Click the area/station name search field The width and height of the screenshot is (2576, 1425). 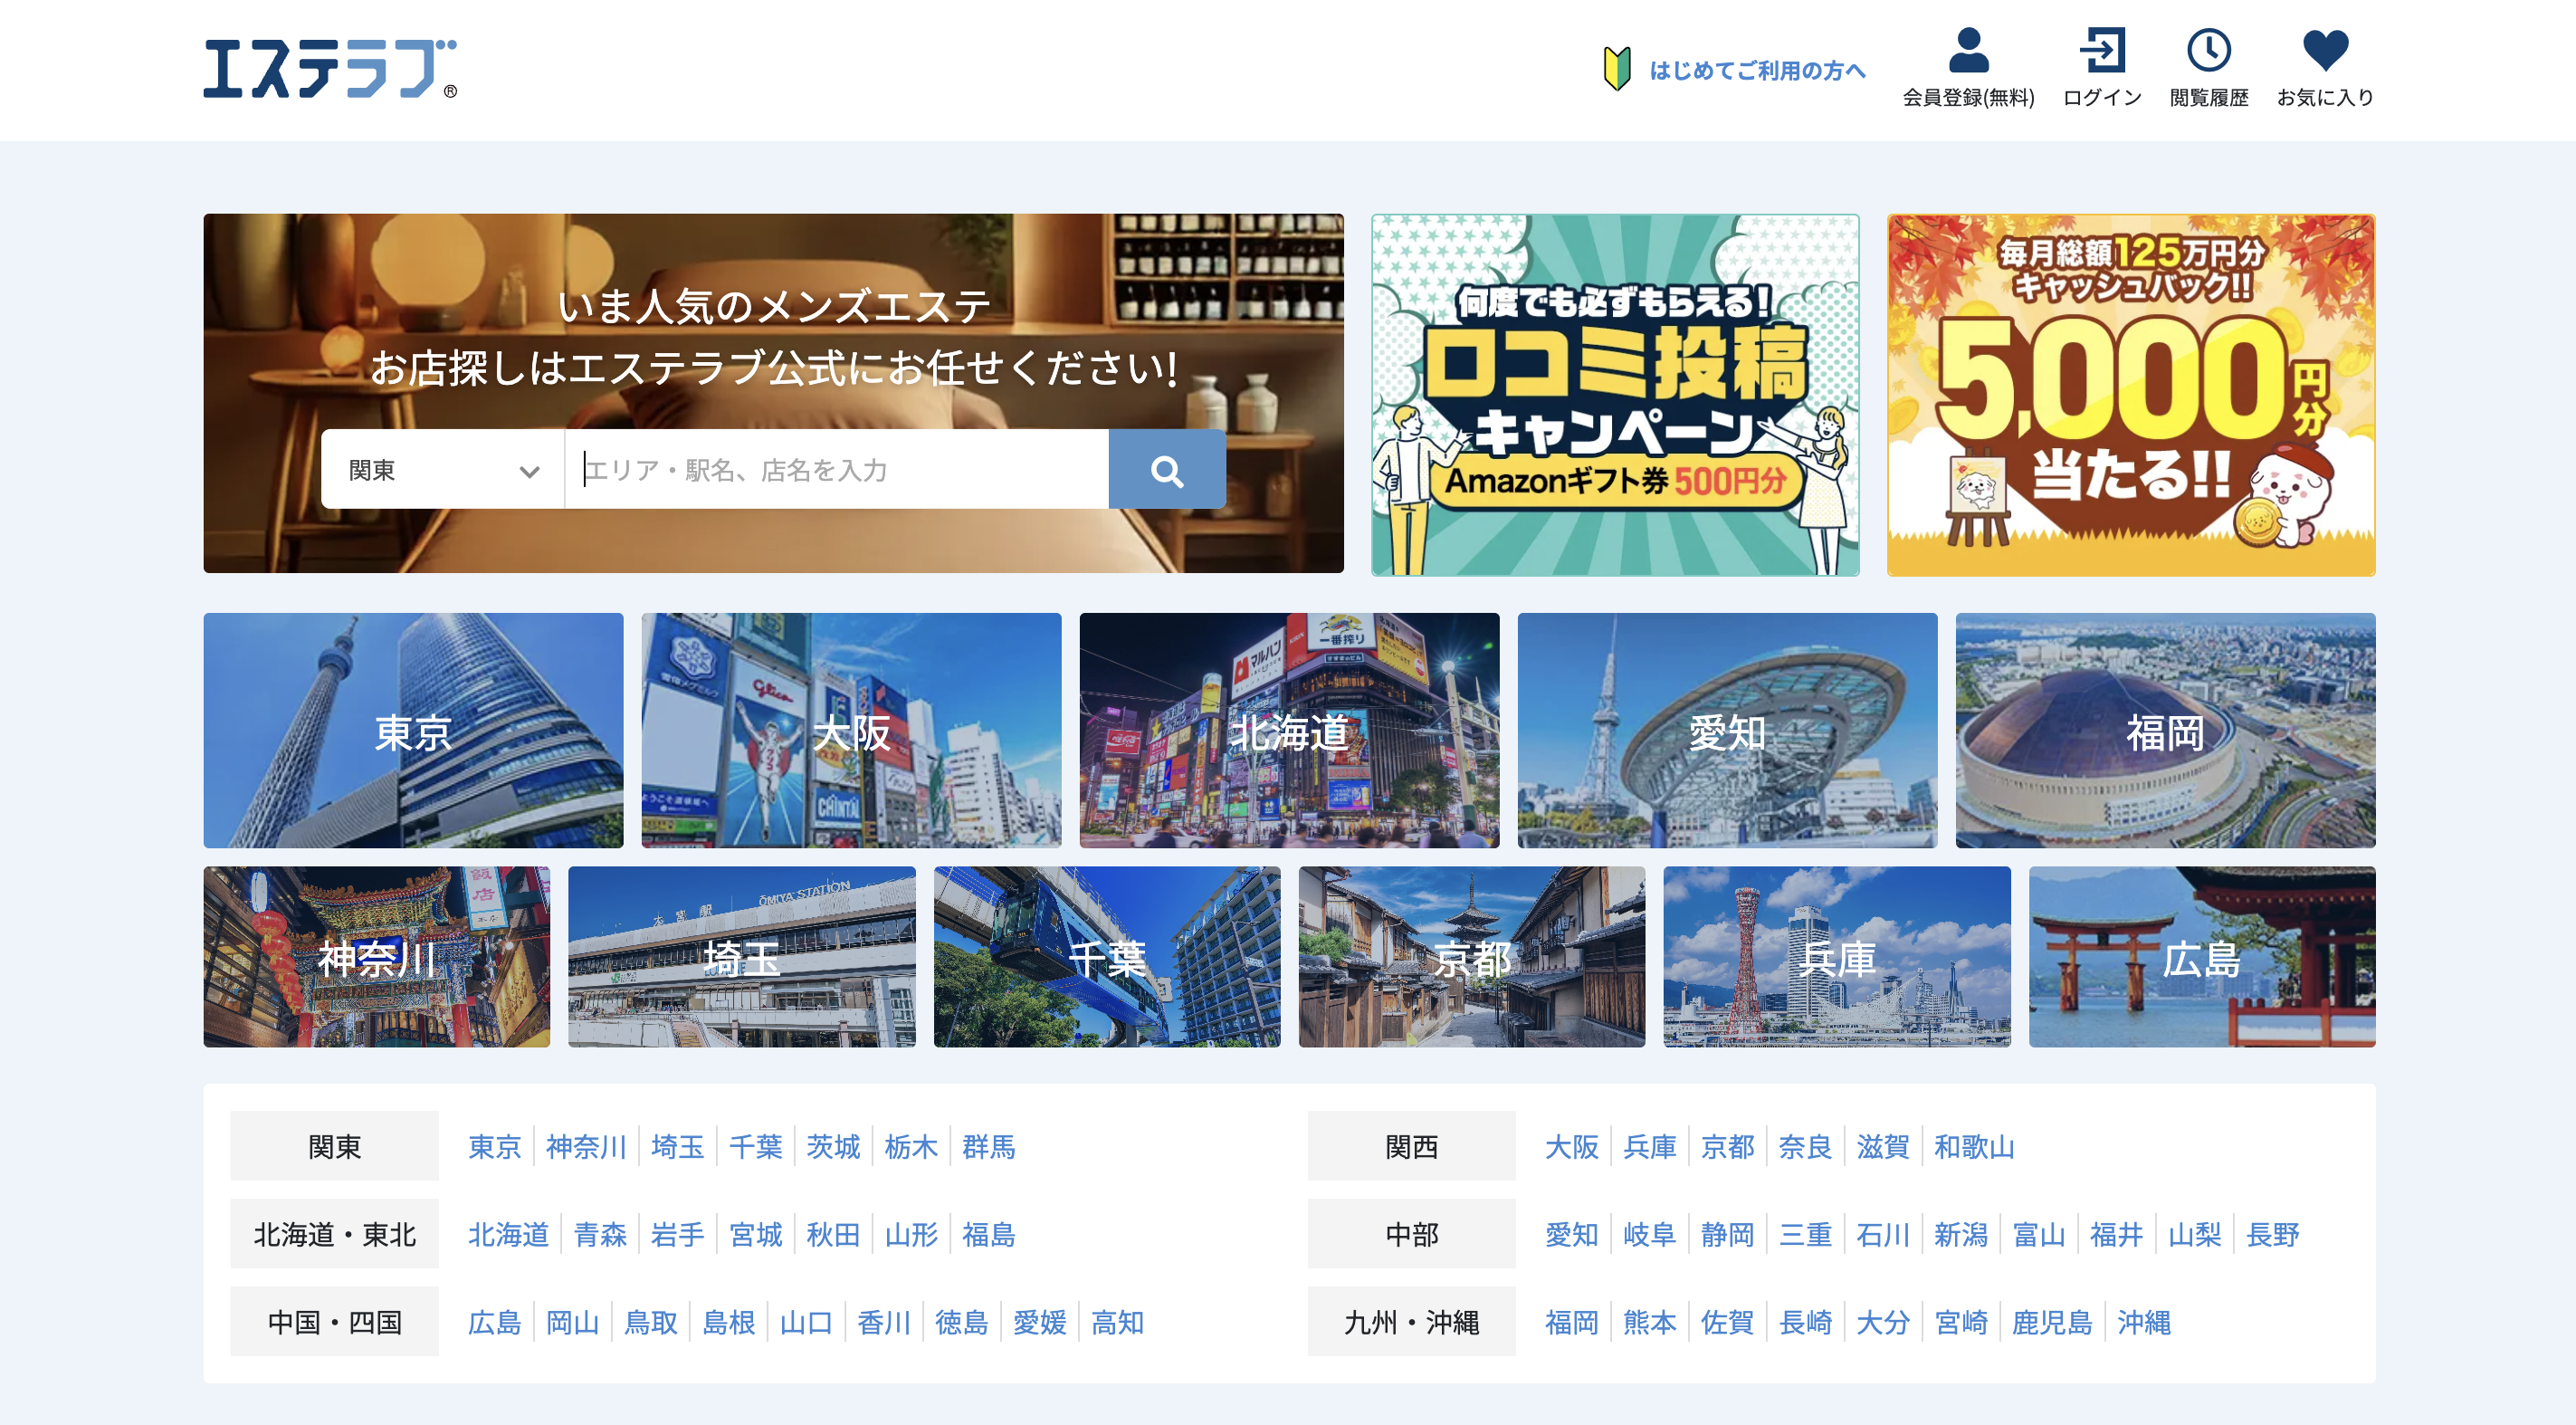point(836,470)
